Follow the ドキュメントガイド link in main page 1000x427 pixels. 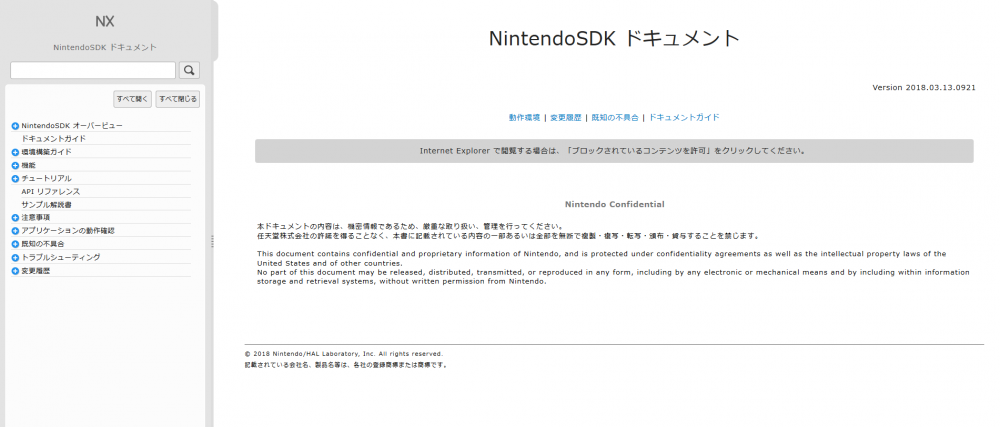coord(684,117)
